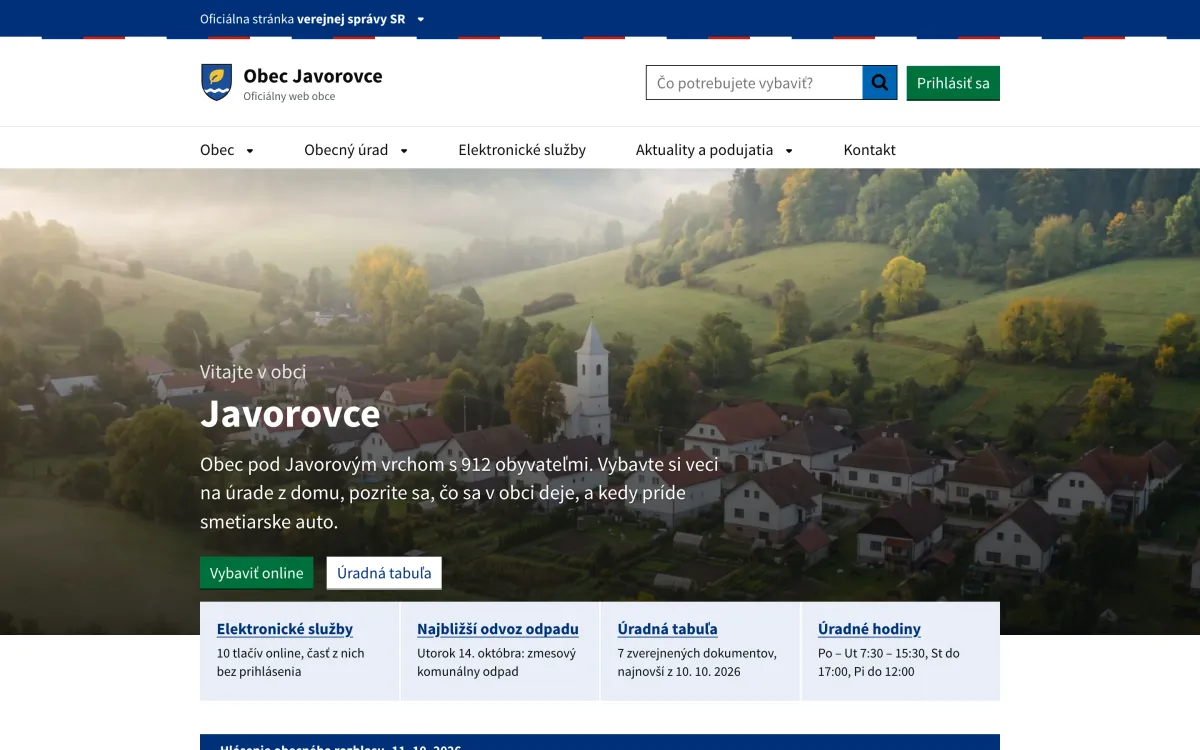Click the 'Obec pod Javorovým vrchom' intro paragraph
The height and width of the screenshot is (750, 1200).
(459, 493)
